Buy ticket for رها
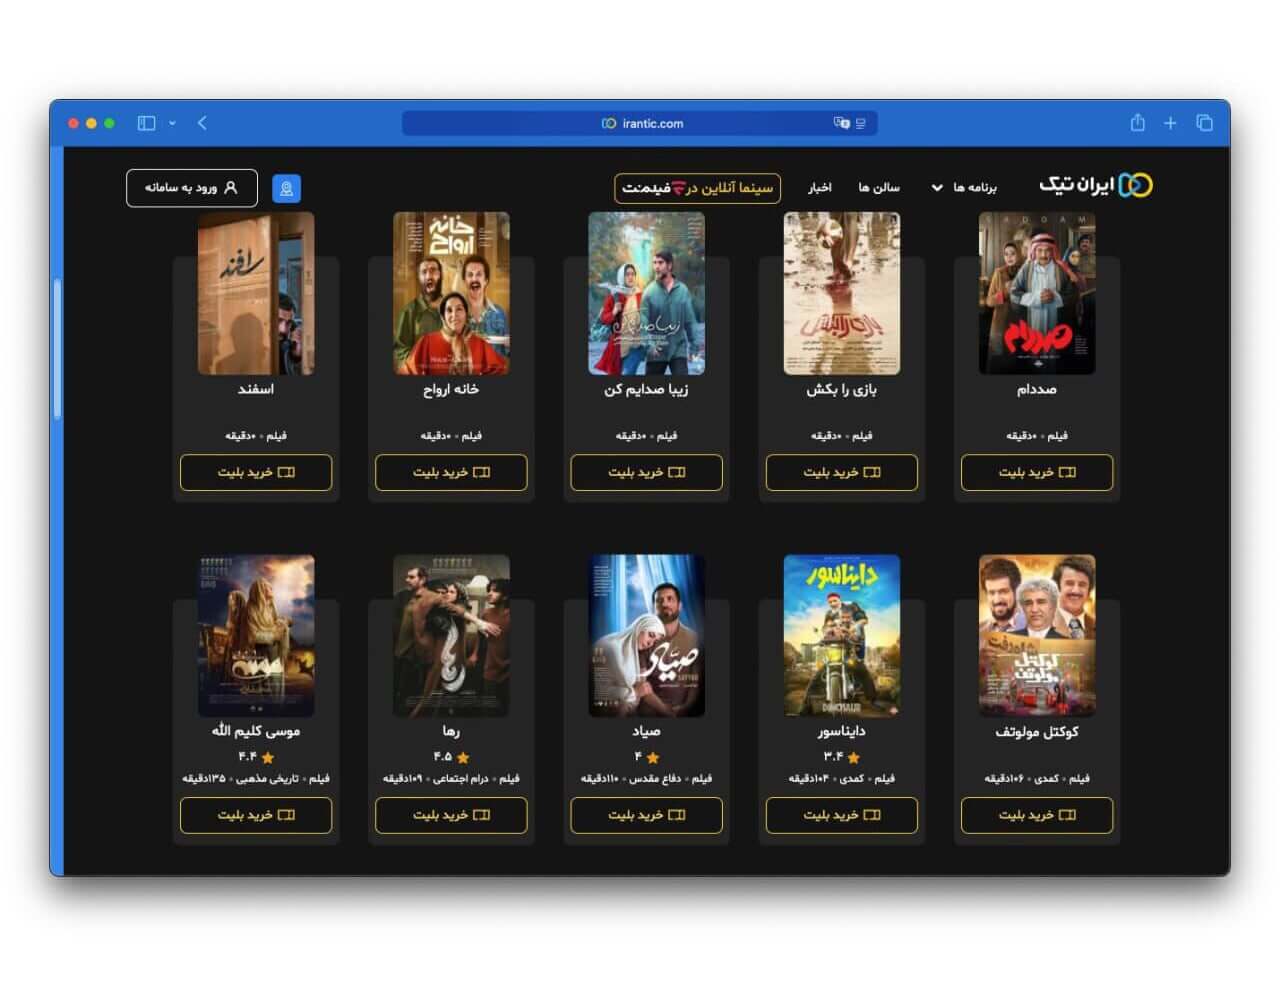The height and width of the screenshot is (1008, 1280). pos(451,815)
